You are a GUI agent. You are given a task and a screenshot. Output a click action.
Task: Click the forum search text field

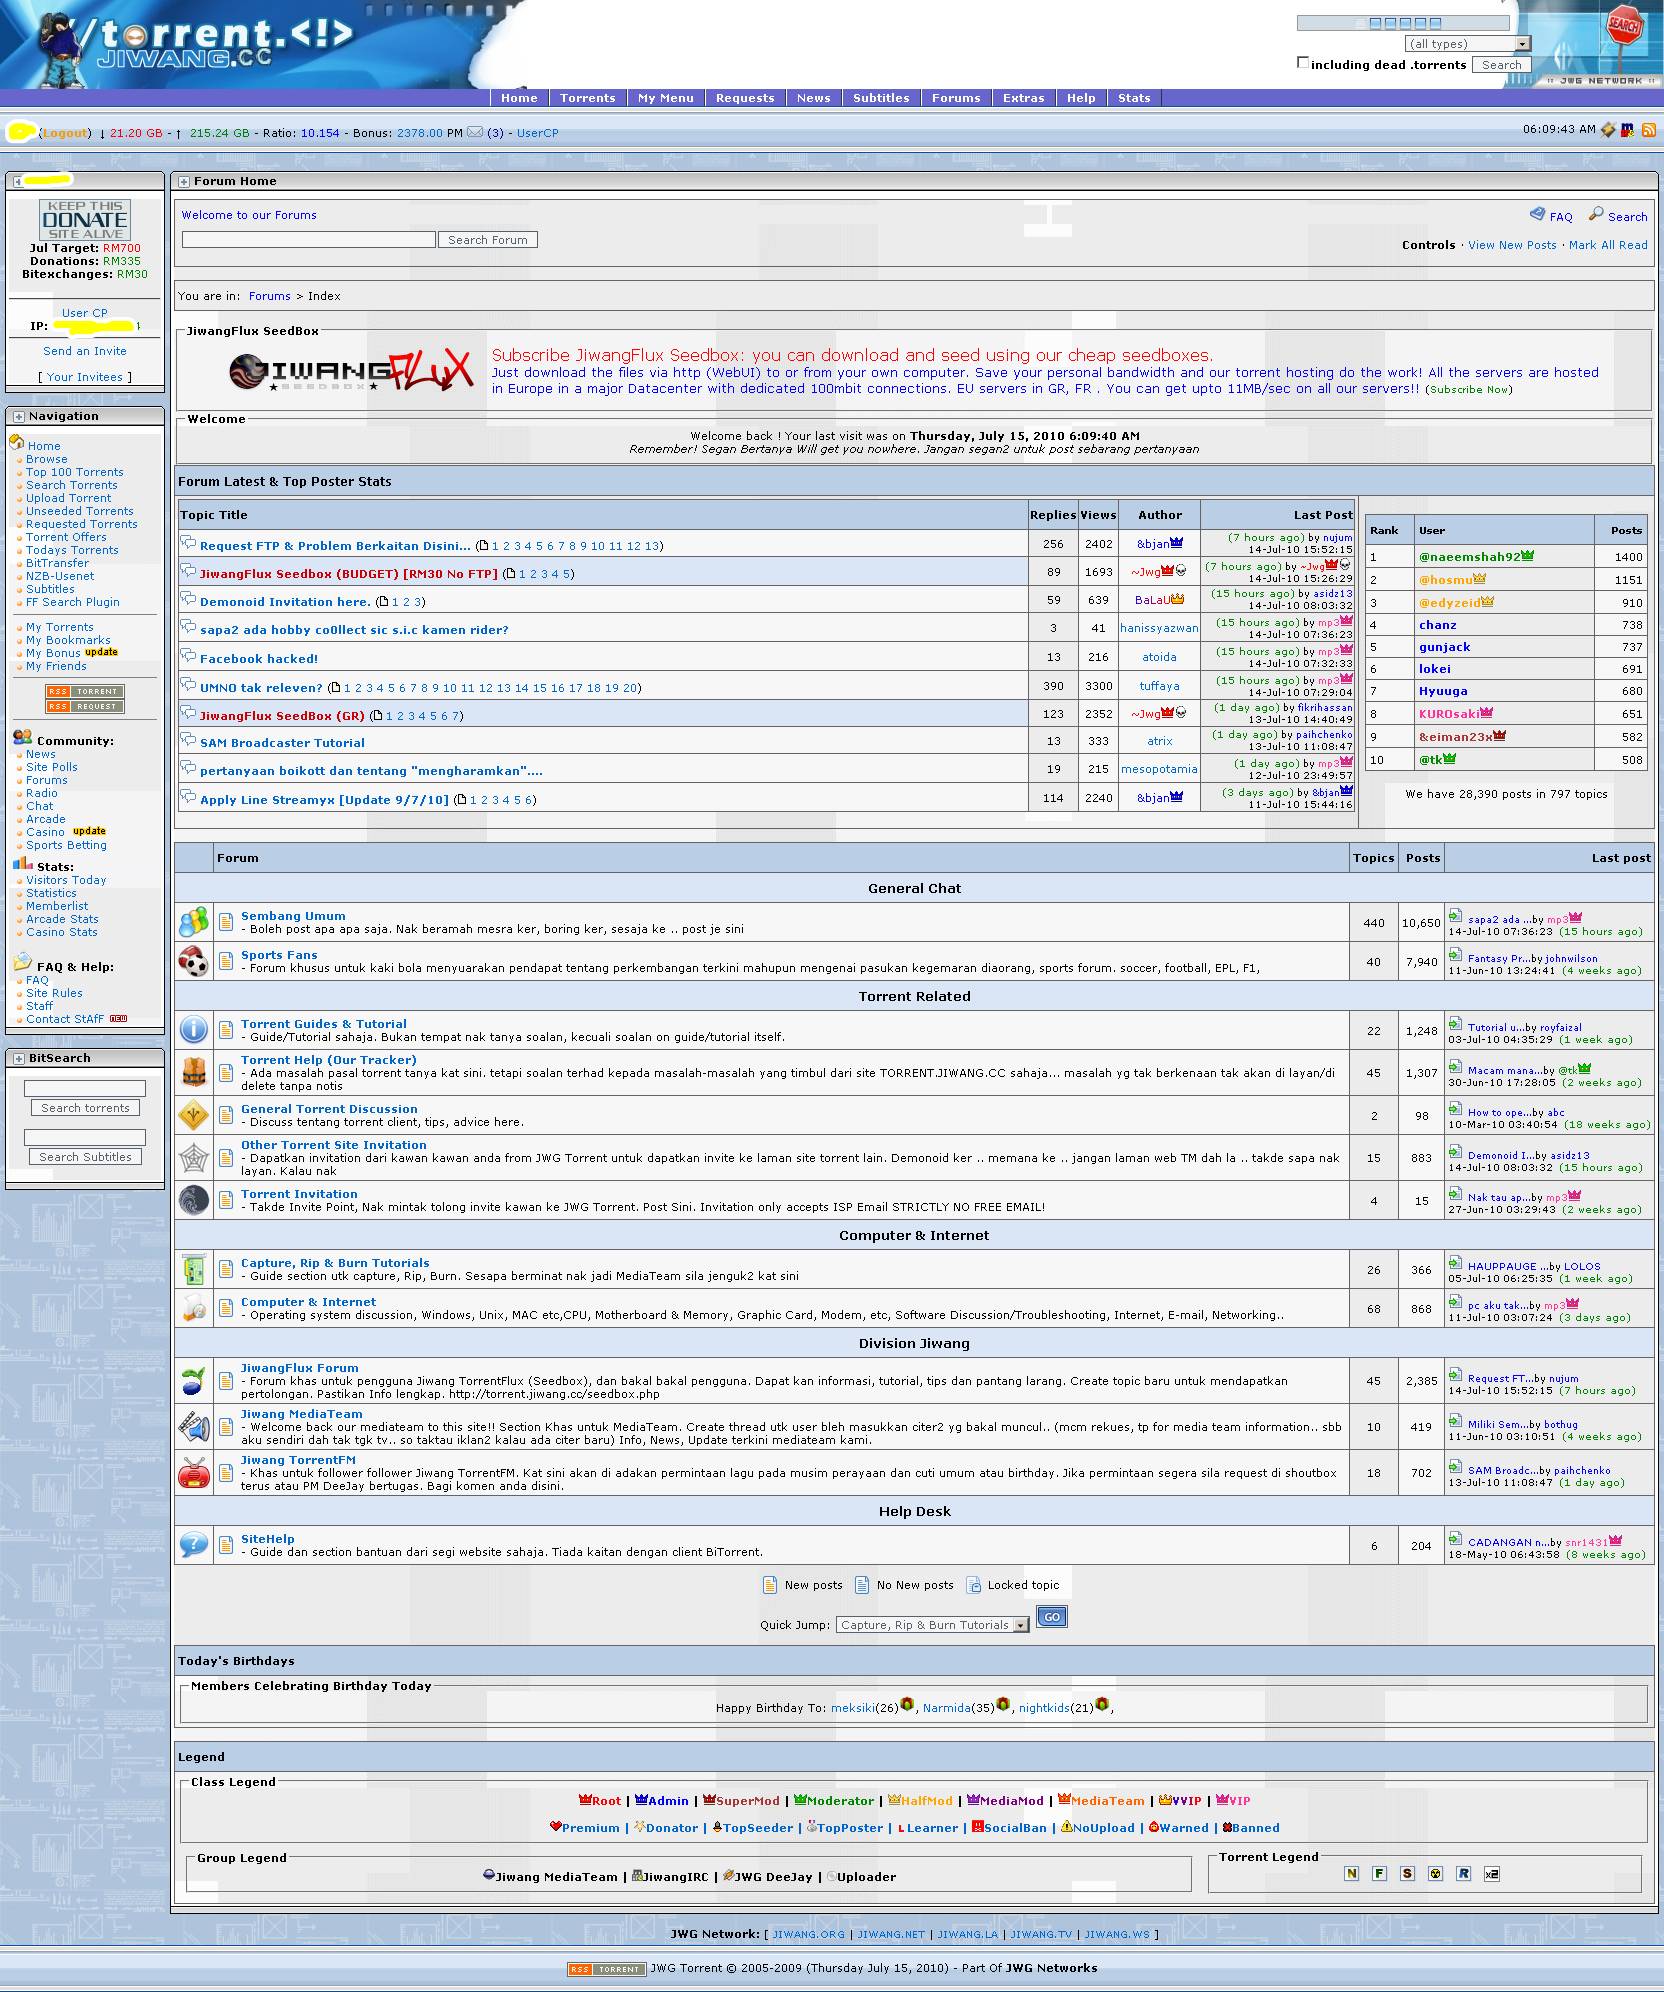tap(308, 240)
